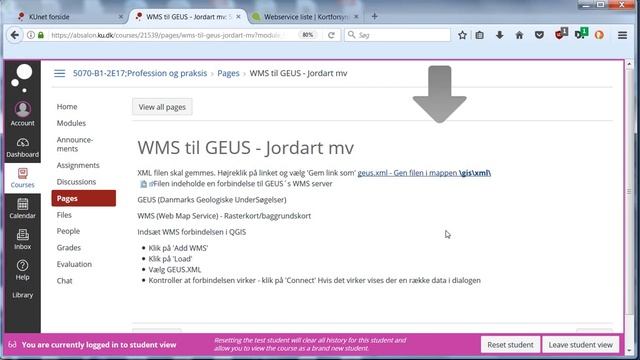Click the 80% zoom indicator
Image resolution: width=640 pixels, height=360 pixels.
click(307, 35)
